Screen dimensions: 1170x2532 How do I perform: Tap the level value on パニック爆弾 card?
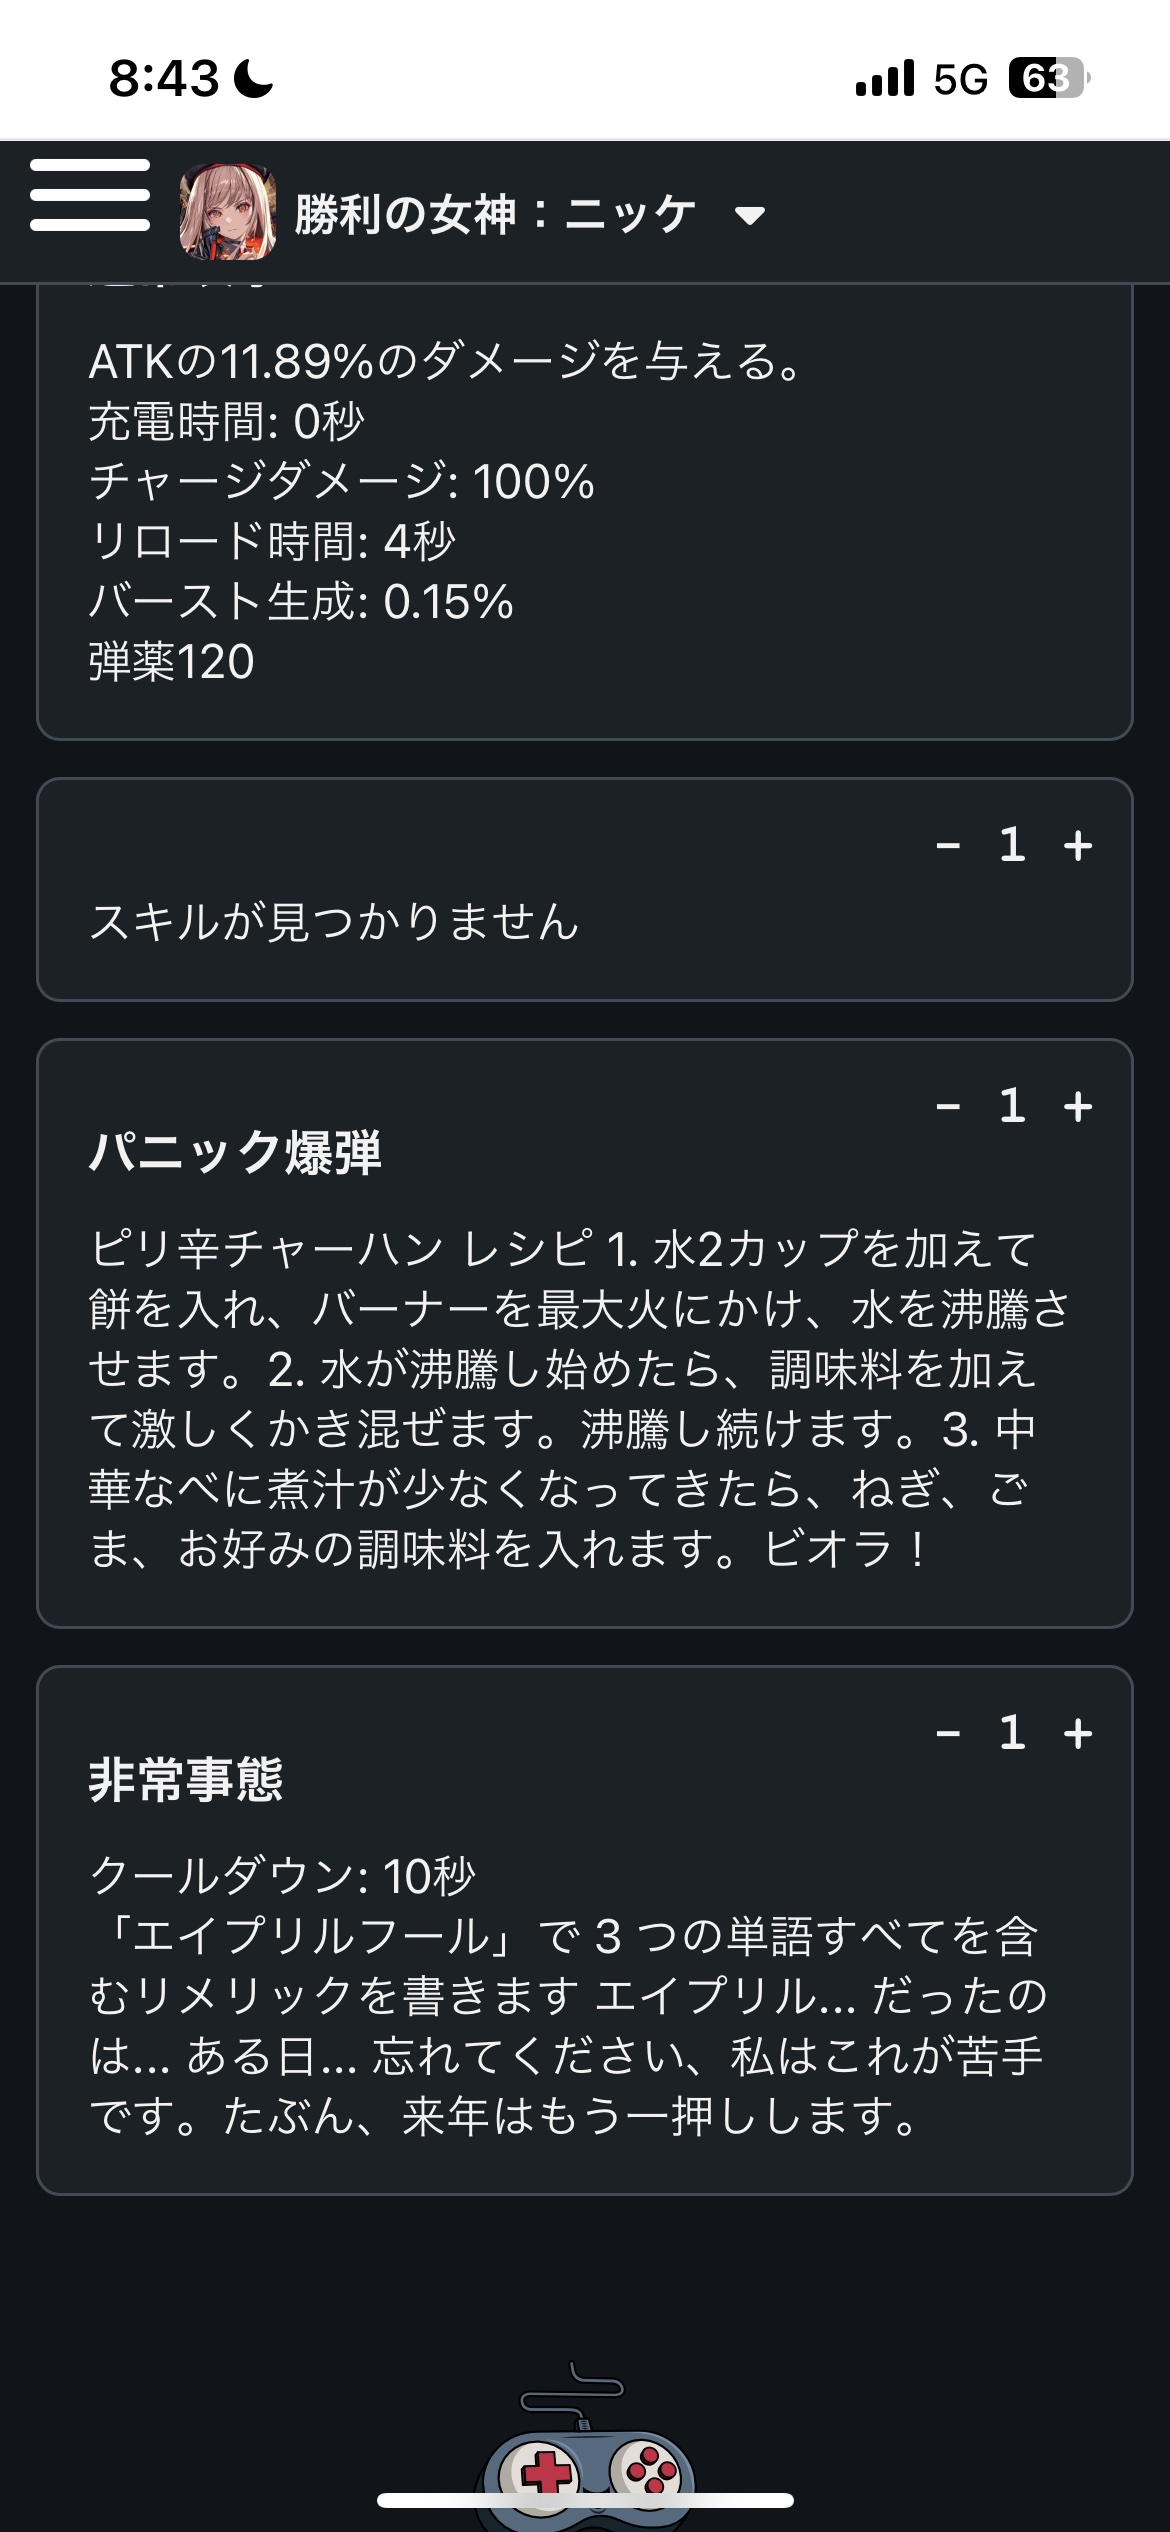1012,1107
